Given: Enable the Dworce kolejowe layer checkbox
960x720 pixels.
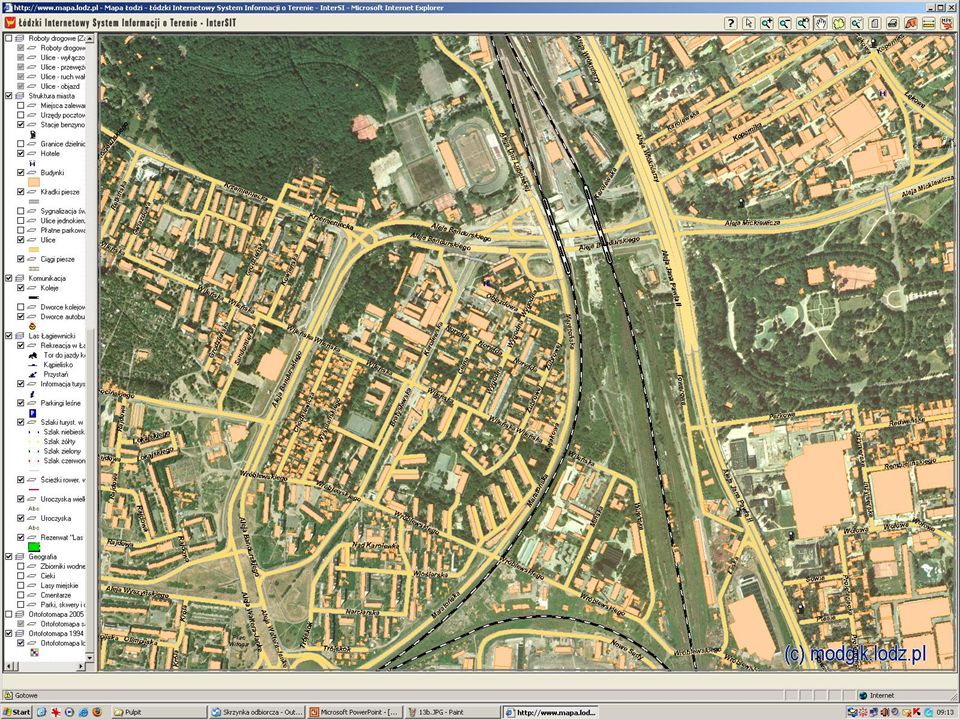Looking at the screenshot, I should pos(20,307).
